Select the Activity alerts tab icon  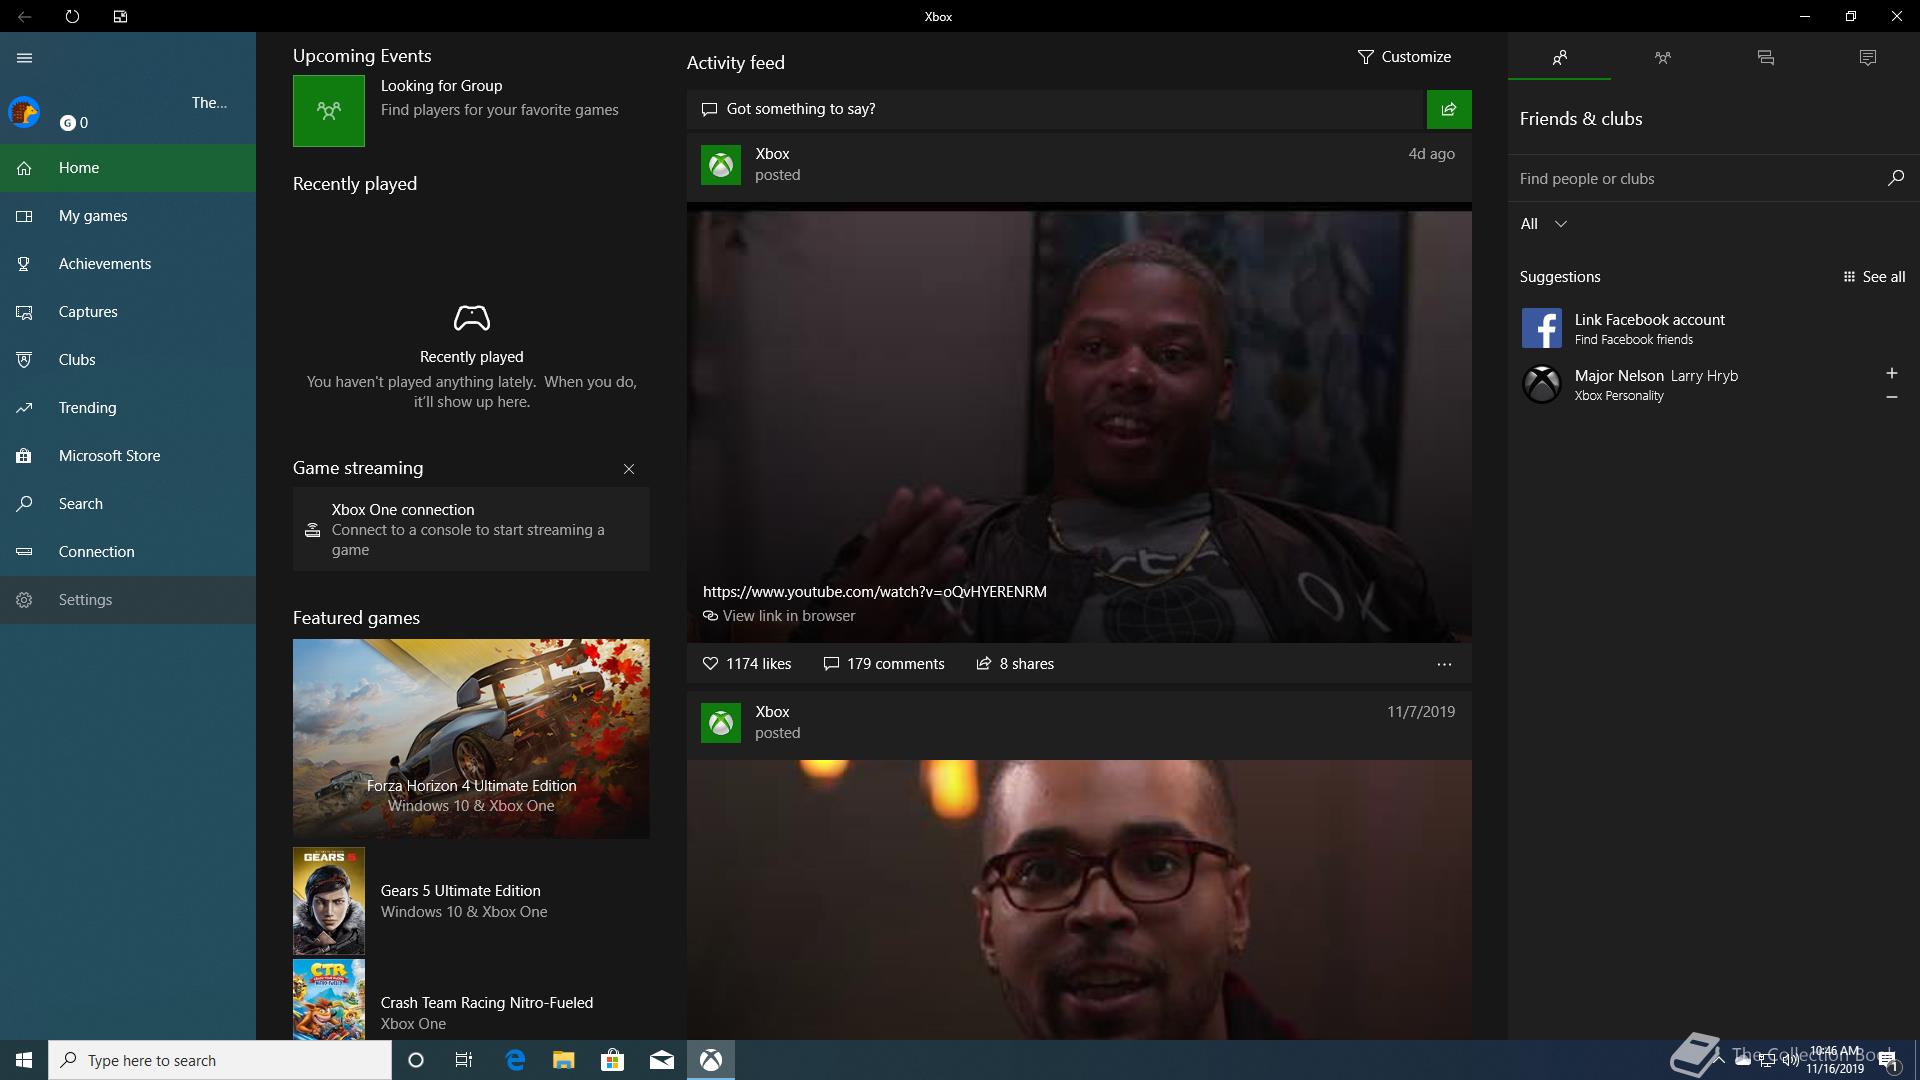[x=1868, y=58]
